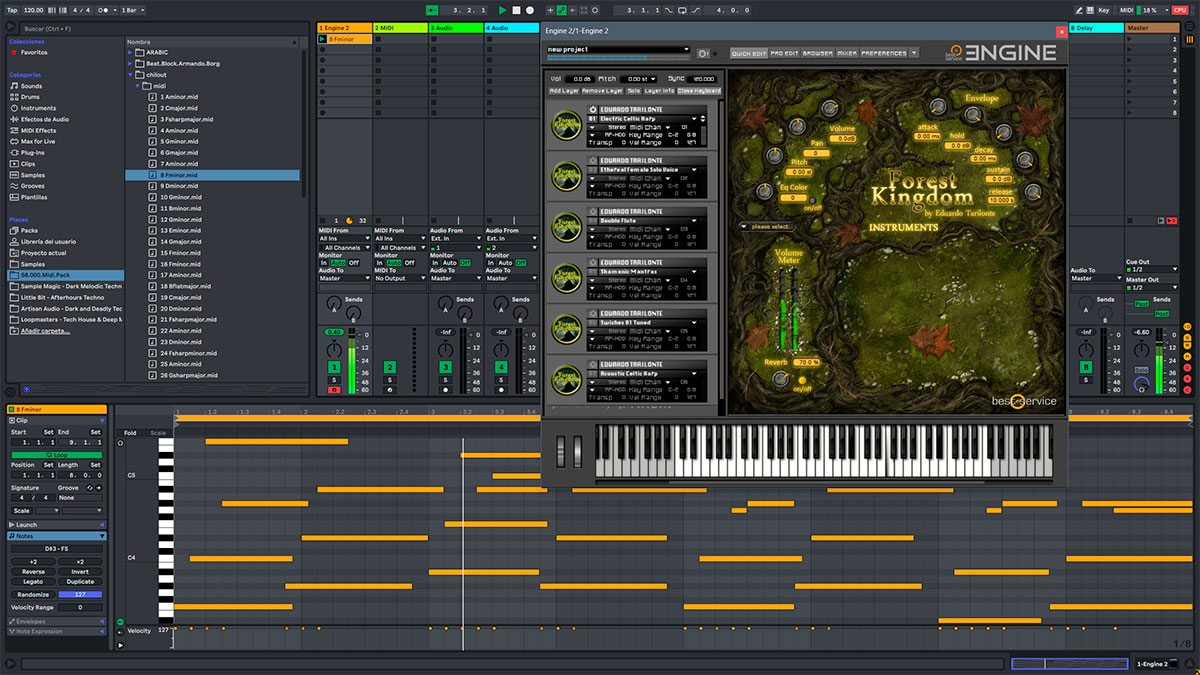Image resolution: width=1200 pixels, height=675 pixels.
Task: Adjust the Reverb knob
Action: pyautogui.click(x=780, y=379)
